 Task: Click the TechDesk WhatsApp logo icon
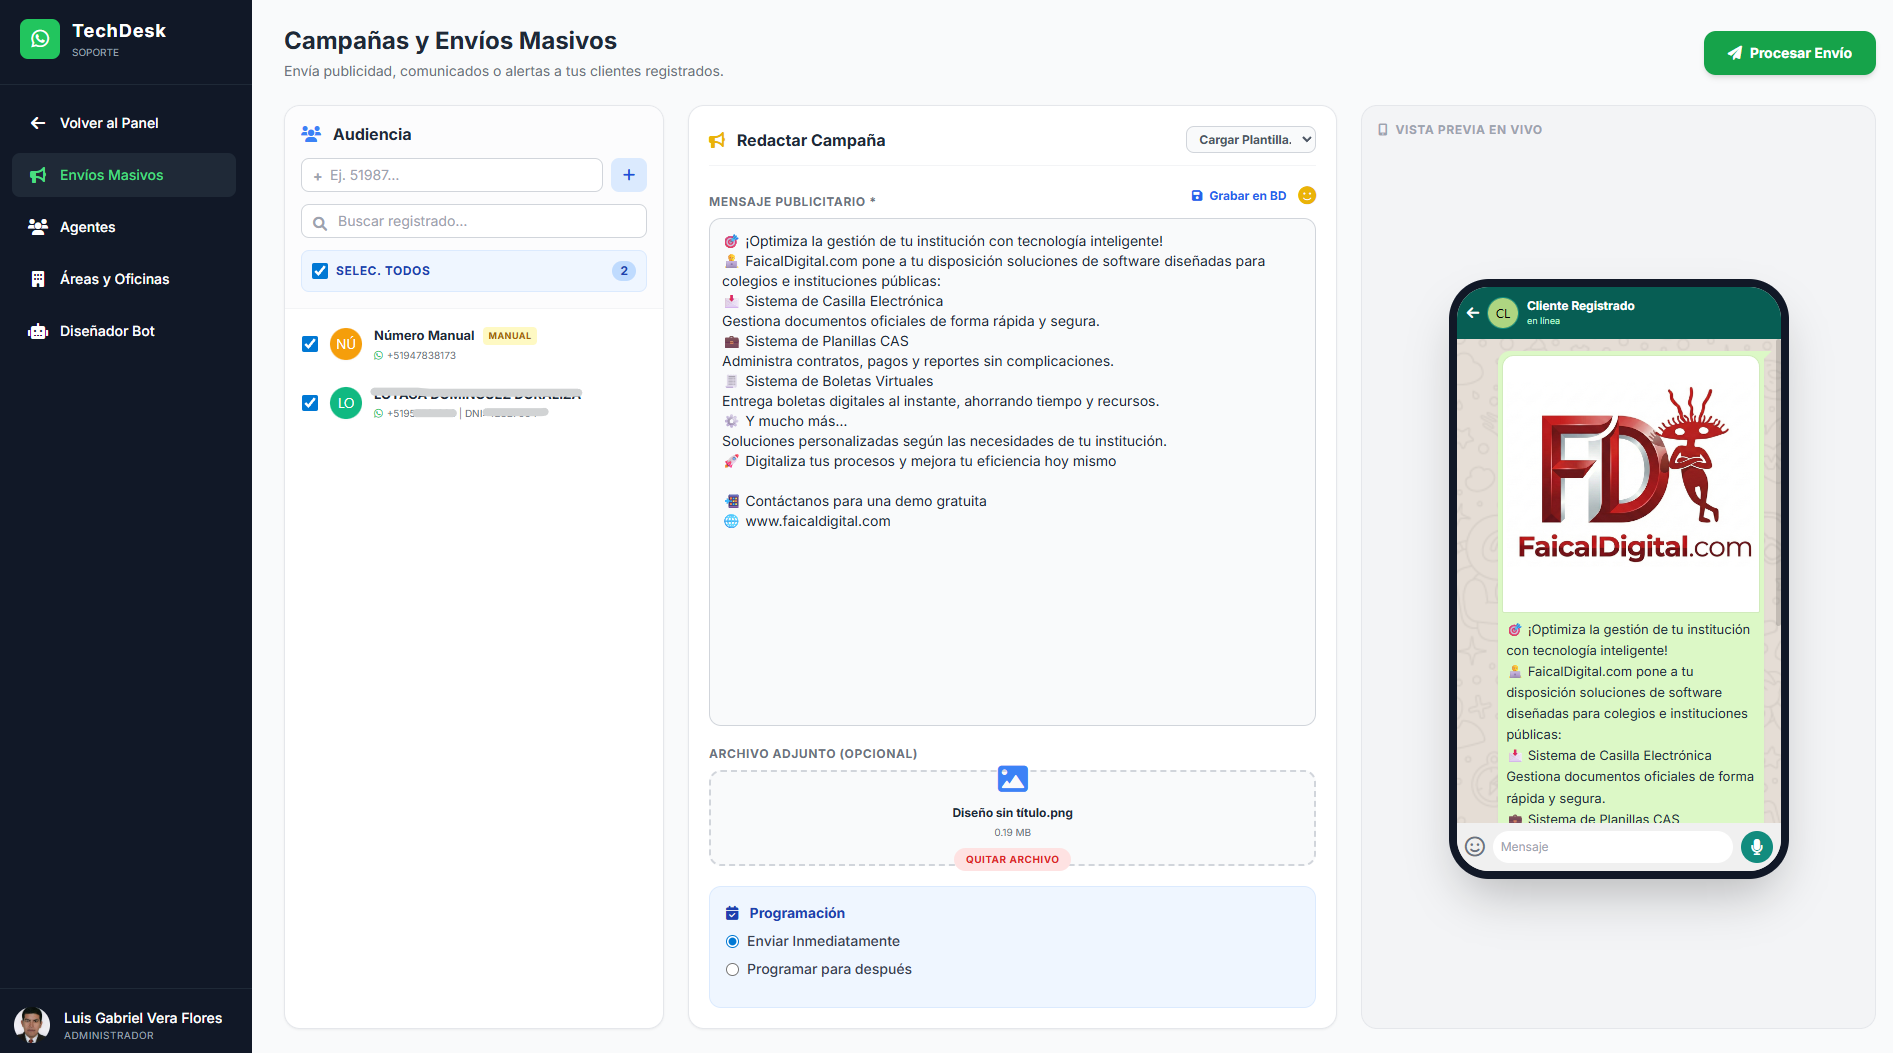coord(40,39)
